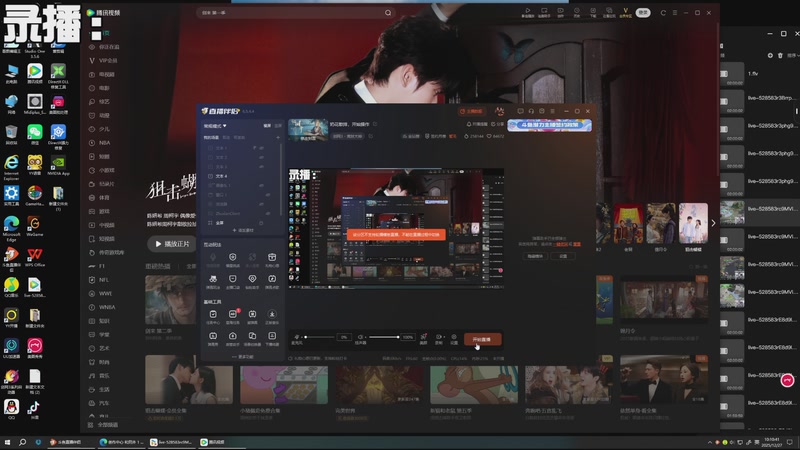Screen dimensions: 800x450
Task: Click the delete trash icon in right window
Action: [780, 55]
